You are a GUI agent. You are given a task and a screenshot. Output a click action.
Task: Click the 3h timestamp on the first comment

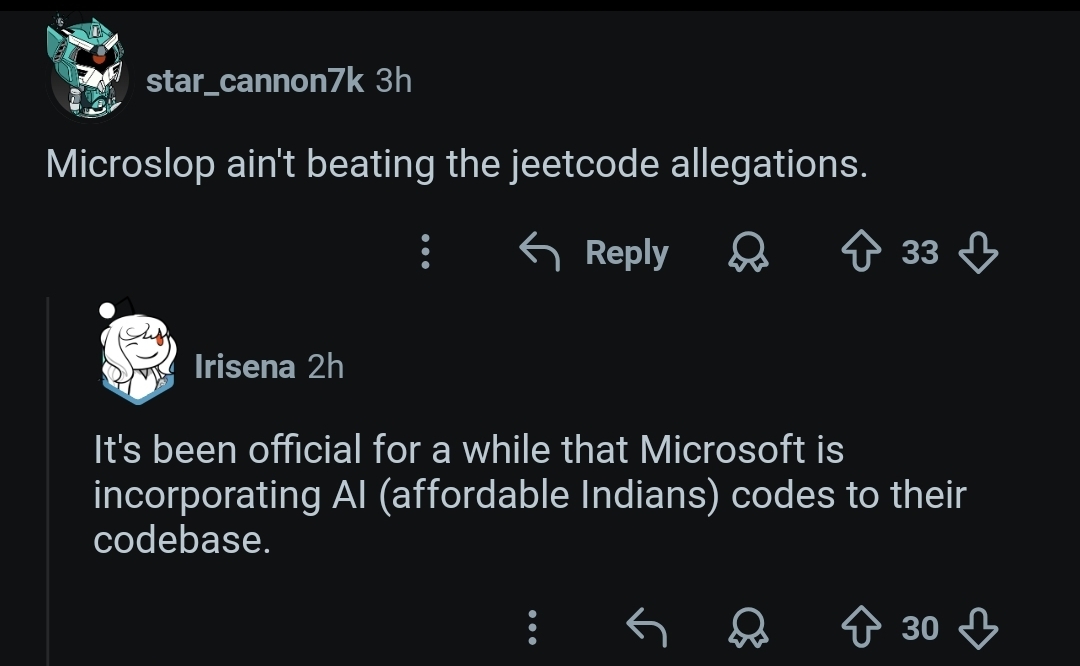point(393,81)
